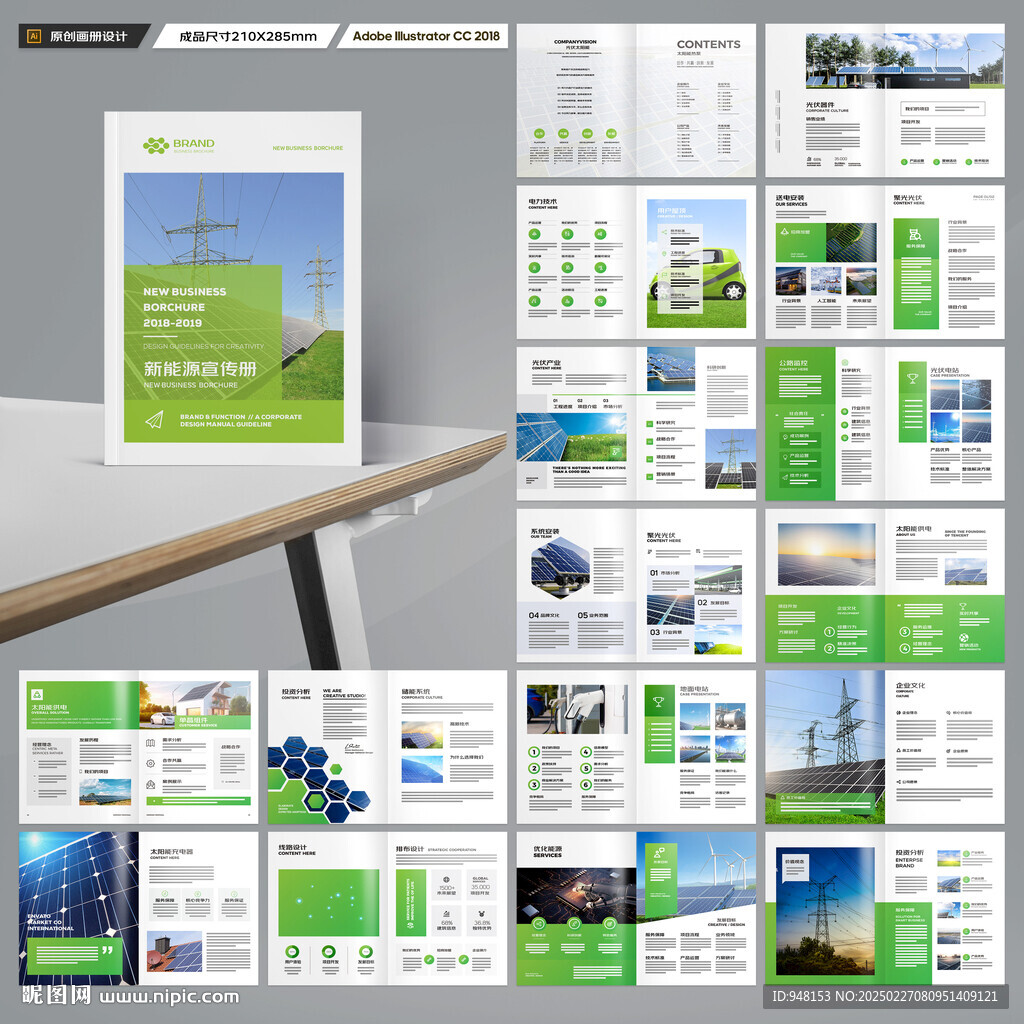Click the globe icon above 1500+ statistic

pyautogui.click(x=446, y=880)
